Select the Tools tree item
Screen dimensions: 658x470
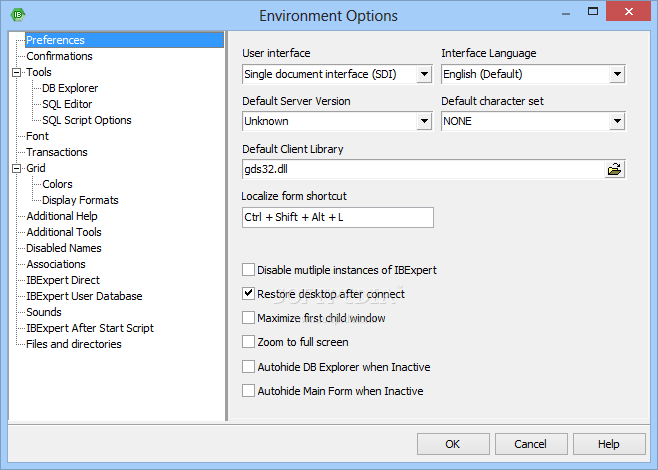click(x=39, y=72)
